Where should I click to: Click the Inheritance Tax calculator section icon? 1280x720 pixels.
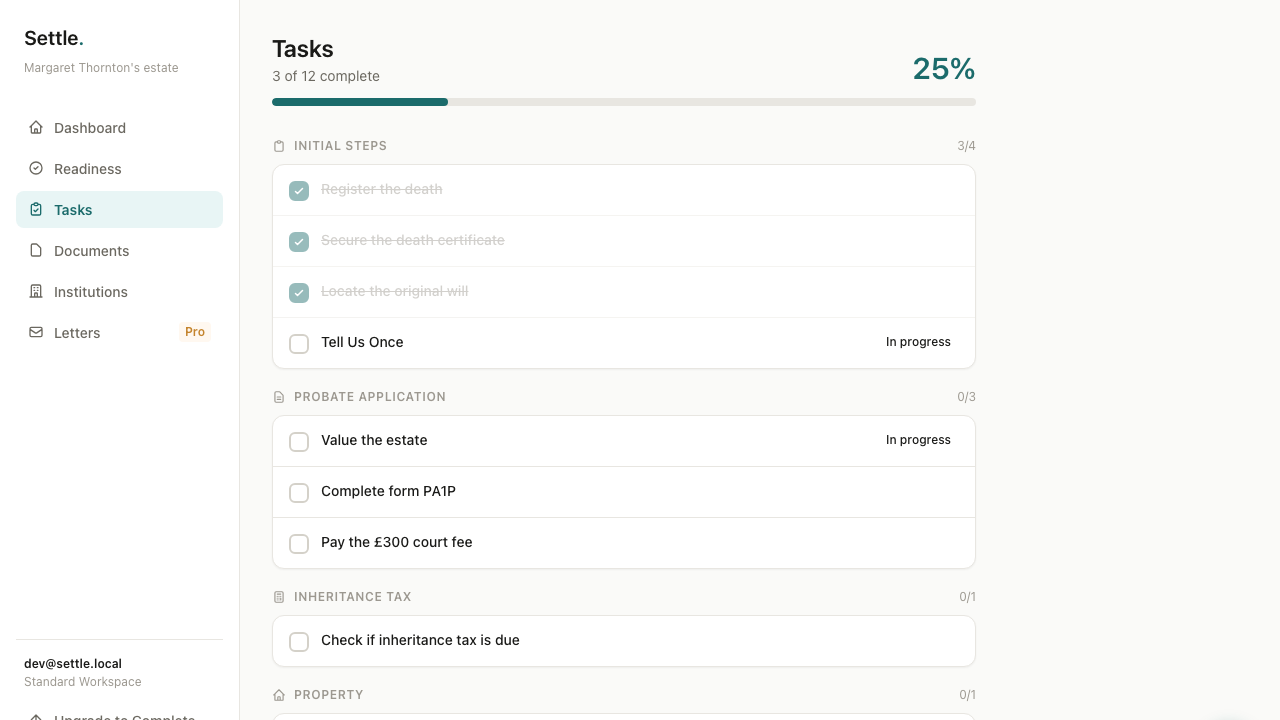279,597
